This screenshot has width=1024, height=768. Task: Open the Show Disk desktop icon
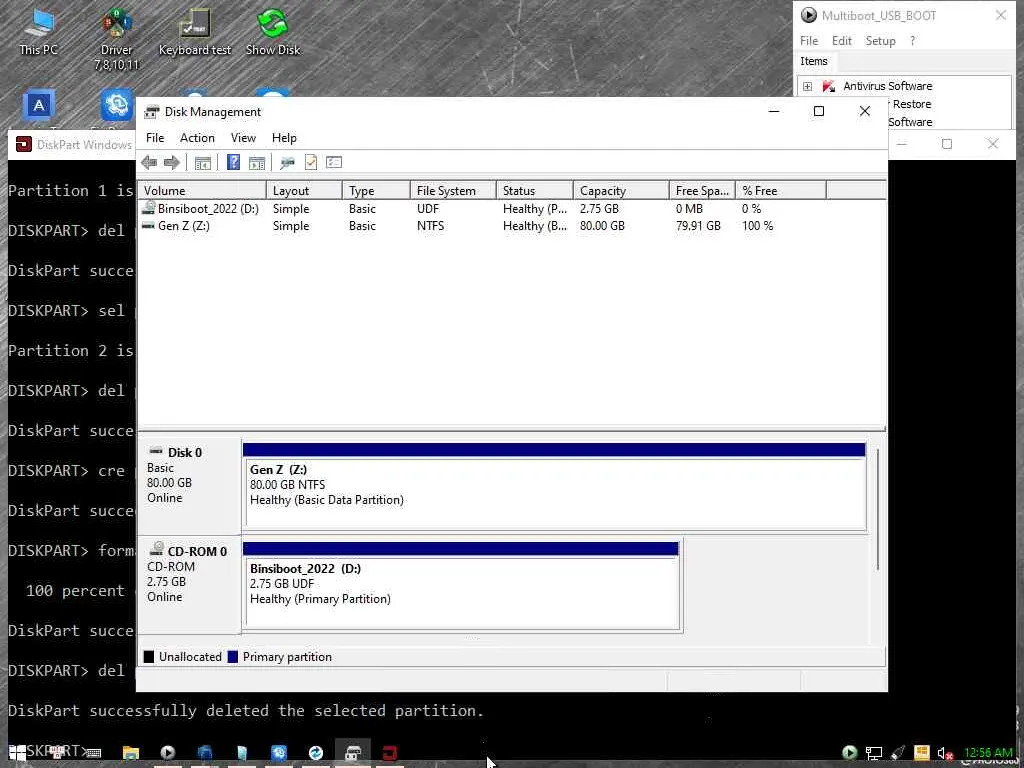coord(273,32)
